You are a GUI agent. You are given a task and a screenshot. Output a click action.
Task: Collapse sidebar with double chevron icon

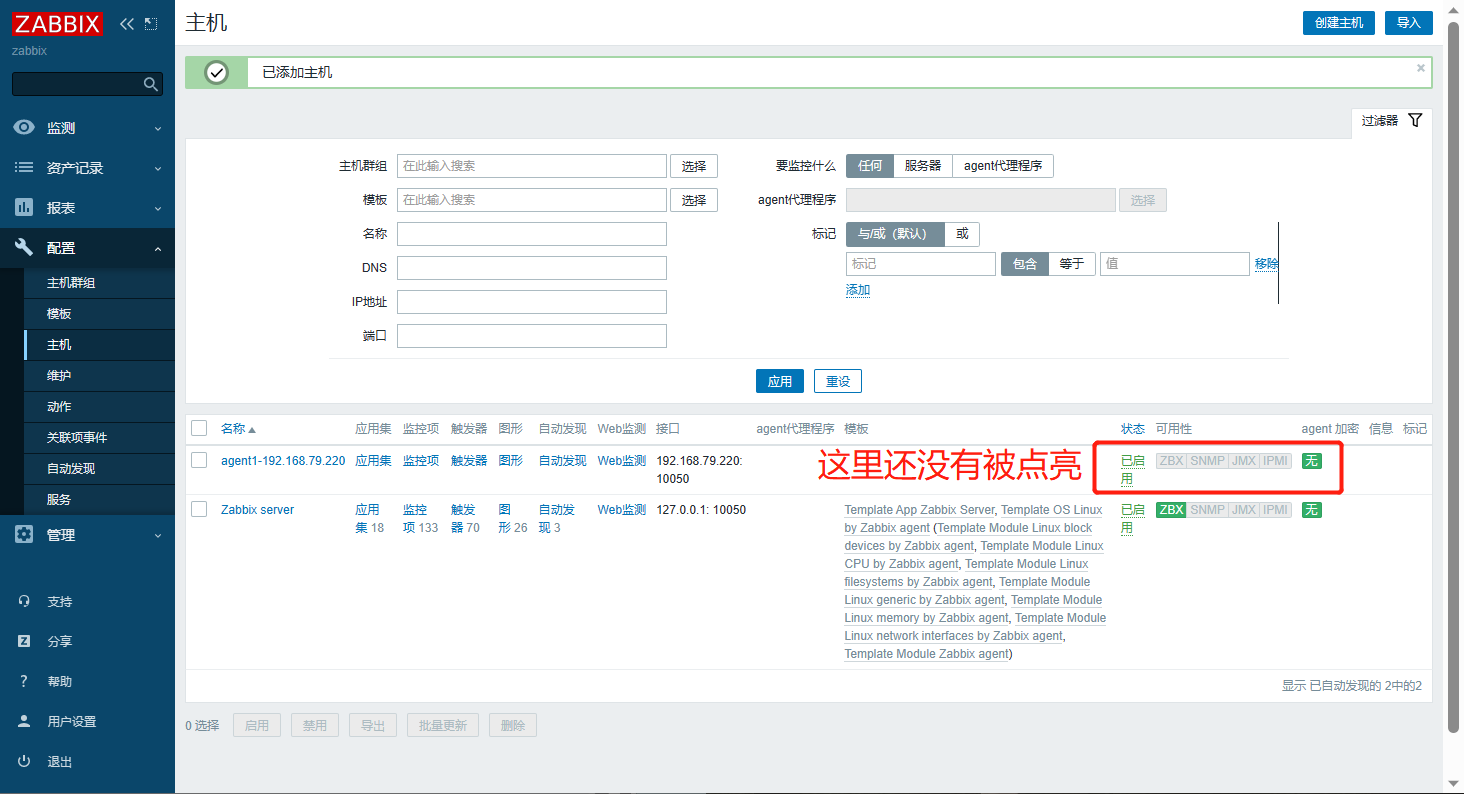pos(127,23)
